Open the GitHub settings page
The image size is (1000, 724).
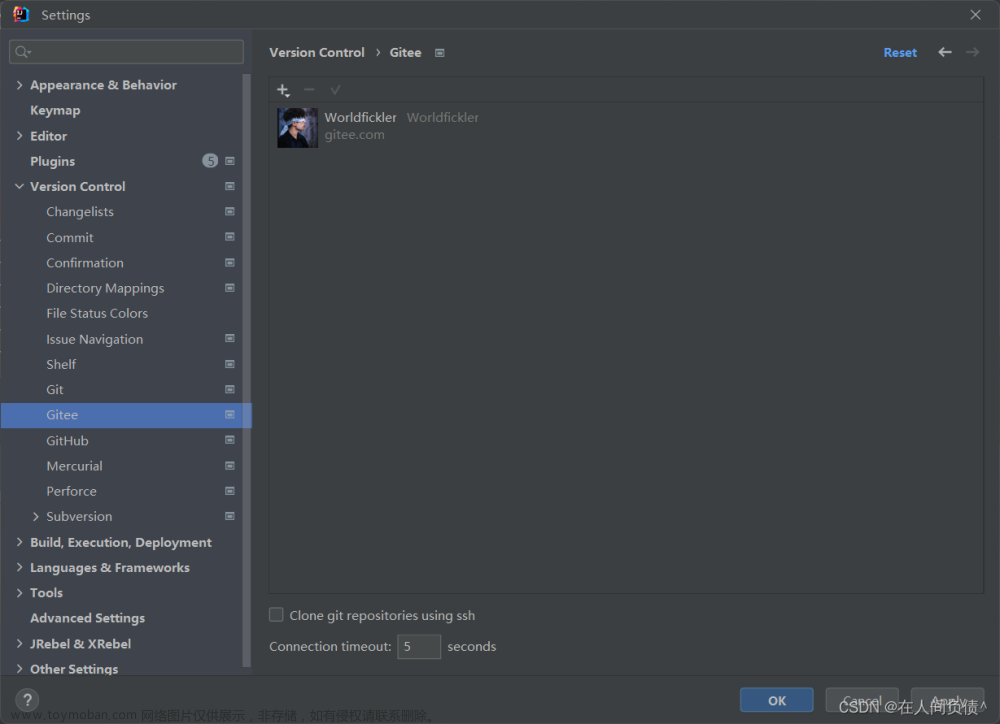pos(67,440)
